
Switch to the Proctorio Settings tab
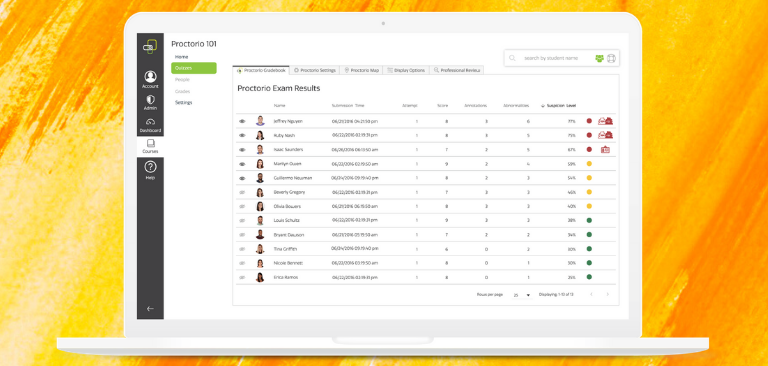(315, 71)
